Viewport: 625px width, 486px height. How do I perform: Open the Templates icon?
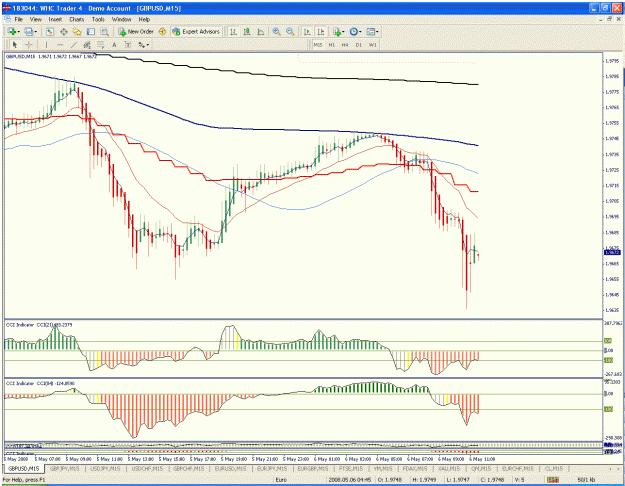click(371, 31)
